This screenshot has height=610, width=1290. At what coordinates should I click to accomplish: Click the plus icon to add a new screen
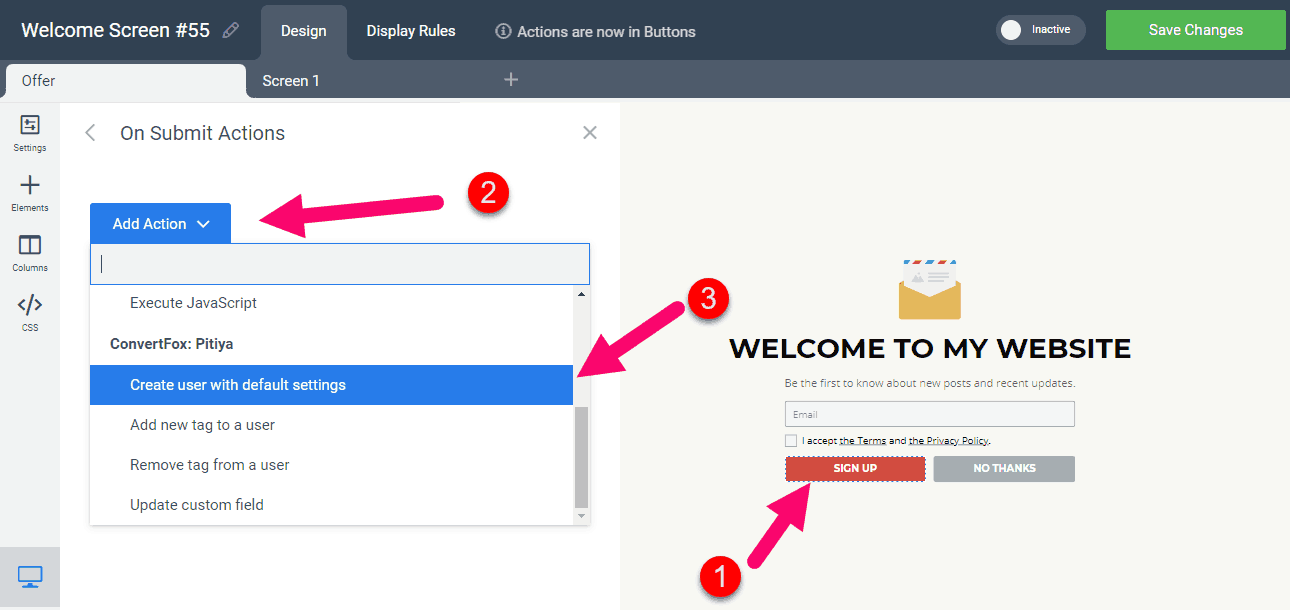(511, 79)
